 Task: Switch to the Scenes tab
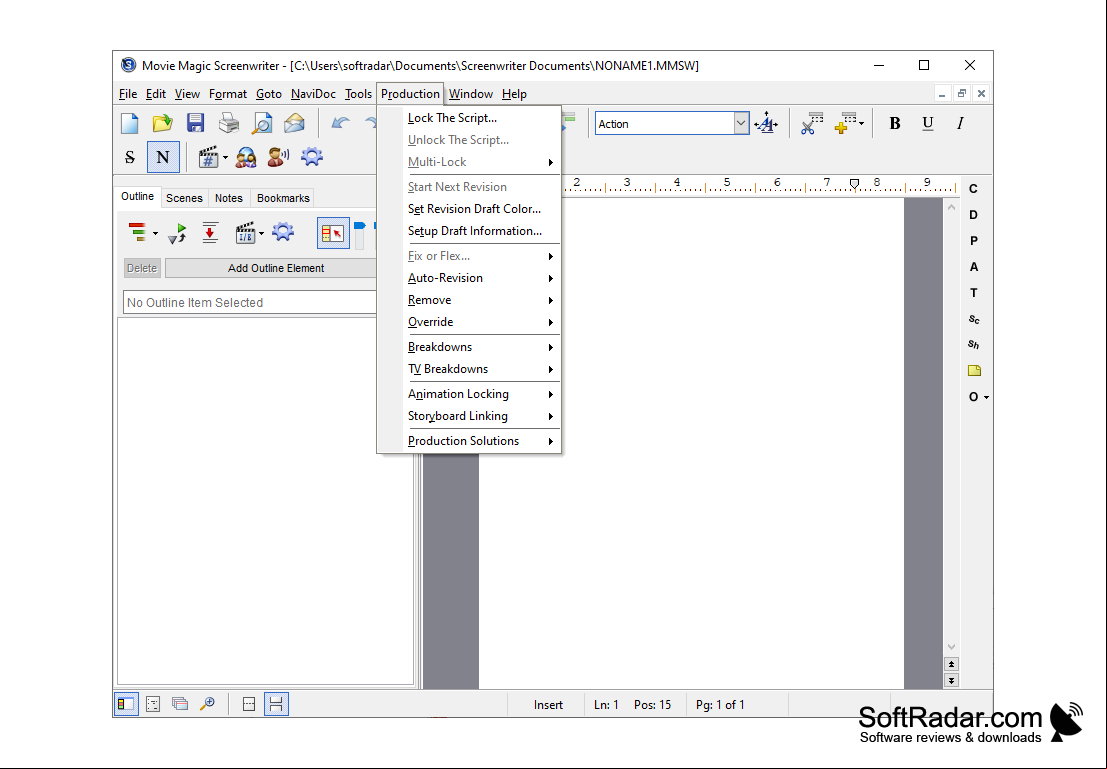(184, 198)
